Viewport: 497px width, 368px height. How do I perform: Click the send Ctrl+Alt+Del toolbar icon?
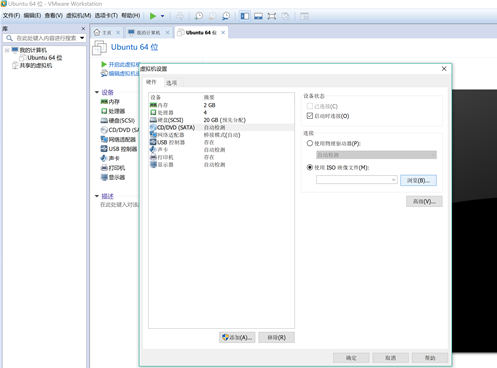180,16
